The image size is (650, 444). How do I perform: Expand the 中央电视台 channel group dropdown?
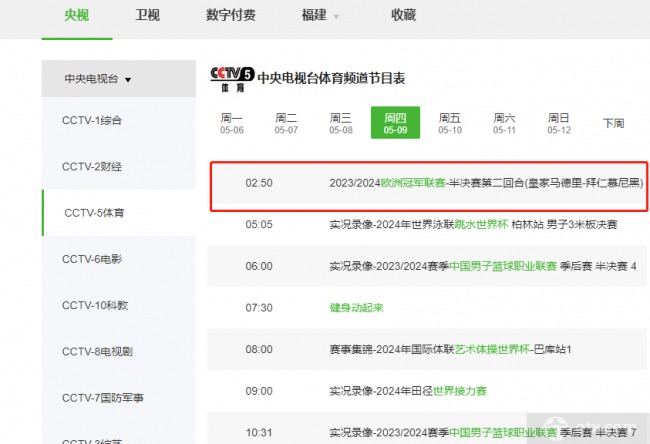(119, 79)
